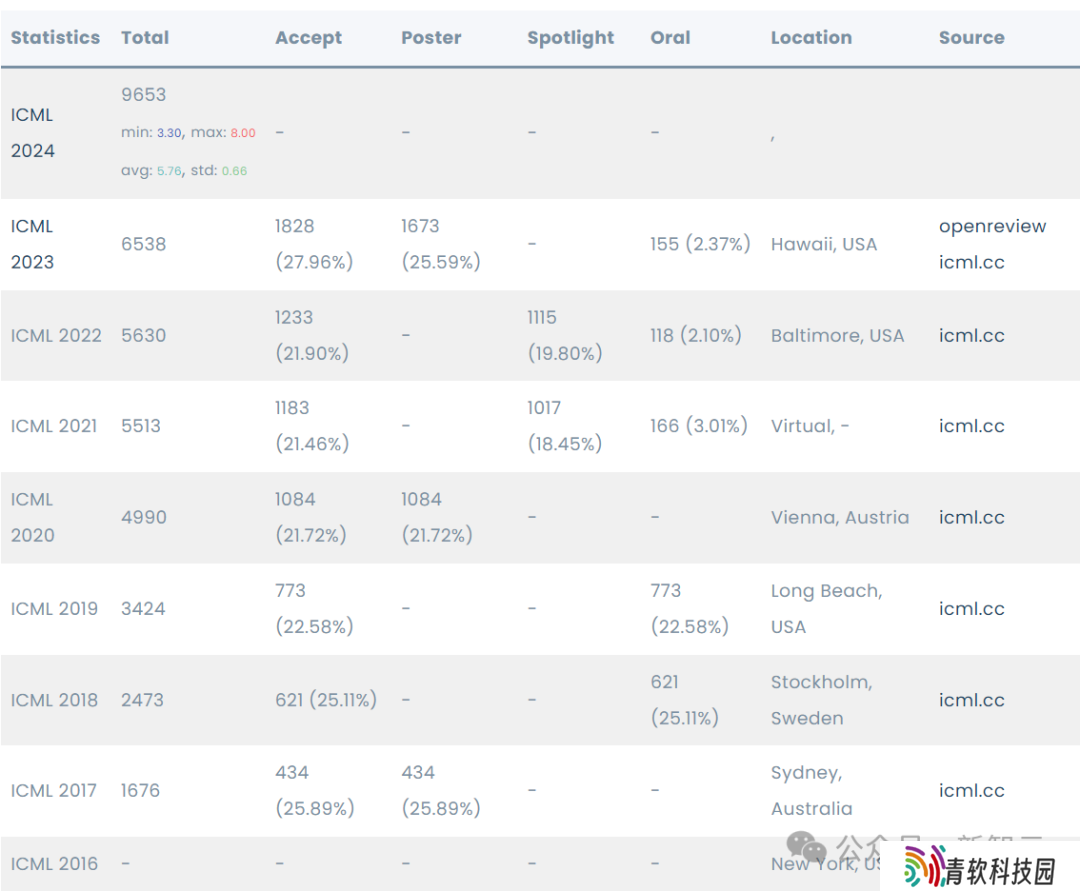
Task: Click oral cell 166 (3.01%)
Action: pyautogui.click(x=699, y=426)
